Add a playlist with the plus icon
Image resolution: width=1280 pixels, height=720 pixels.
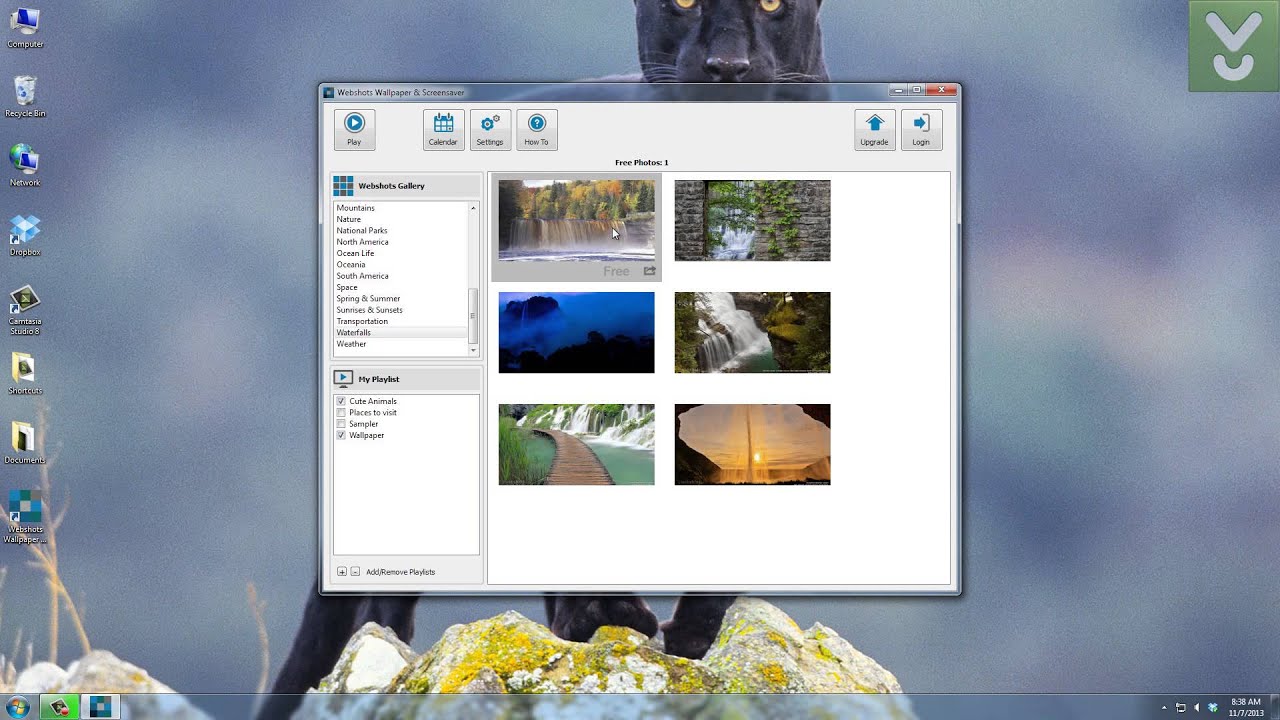[x=342, y=572]
